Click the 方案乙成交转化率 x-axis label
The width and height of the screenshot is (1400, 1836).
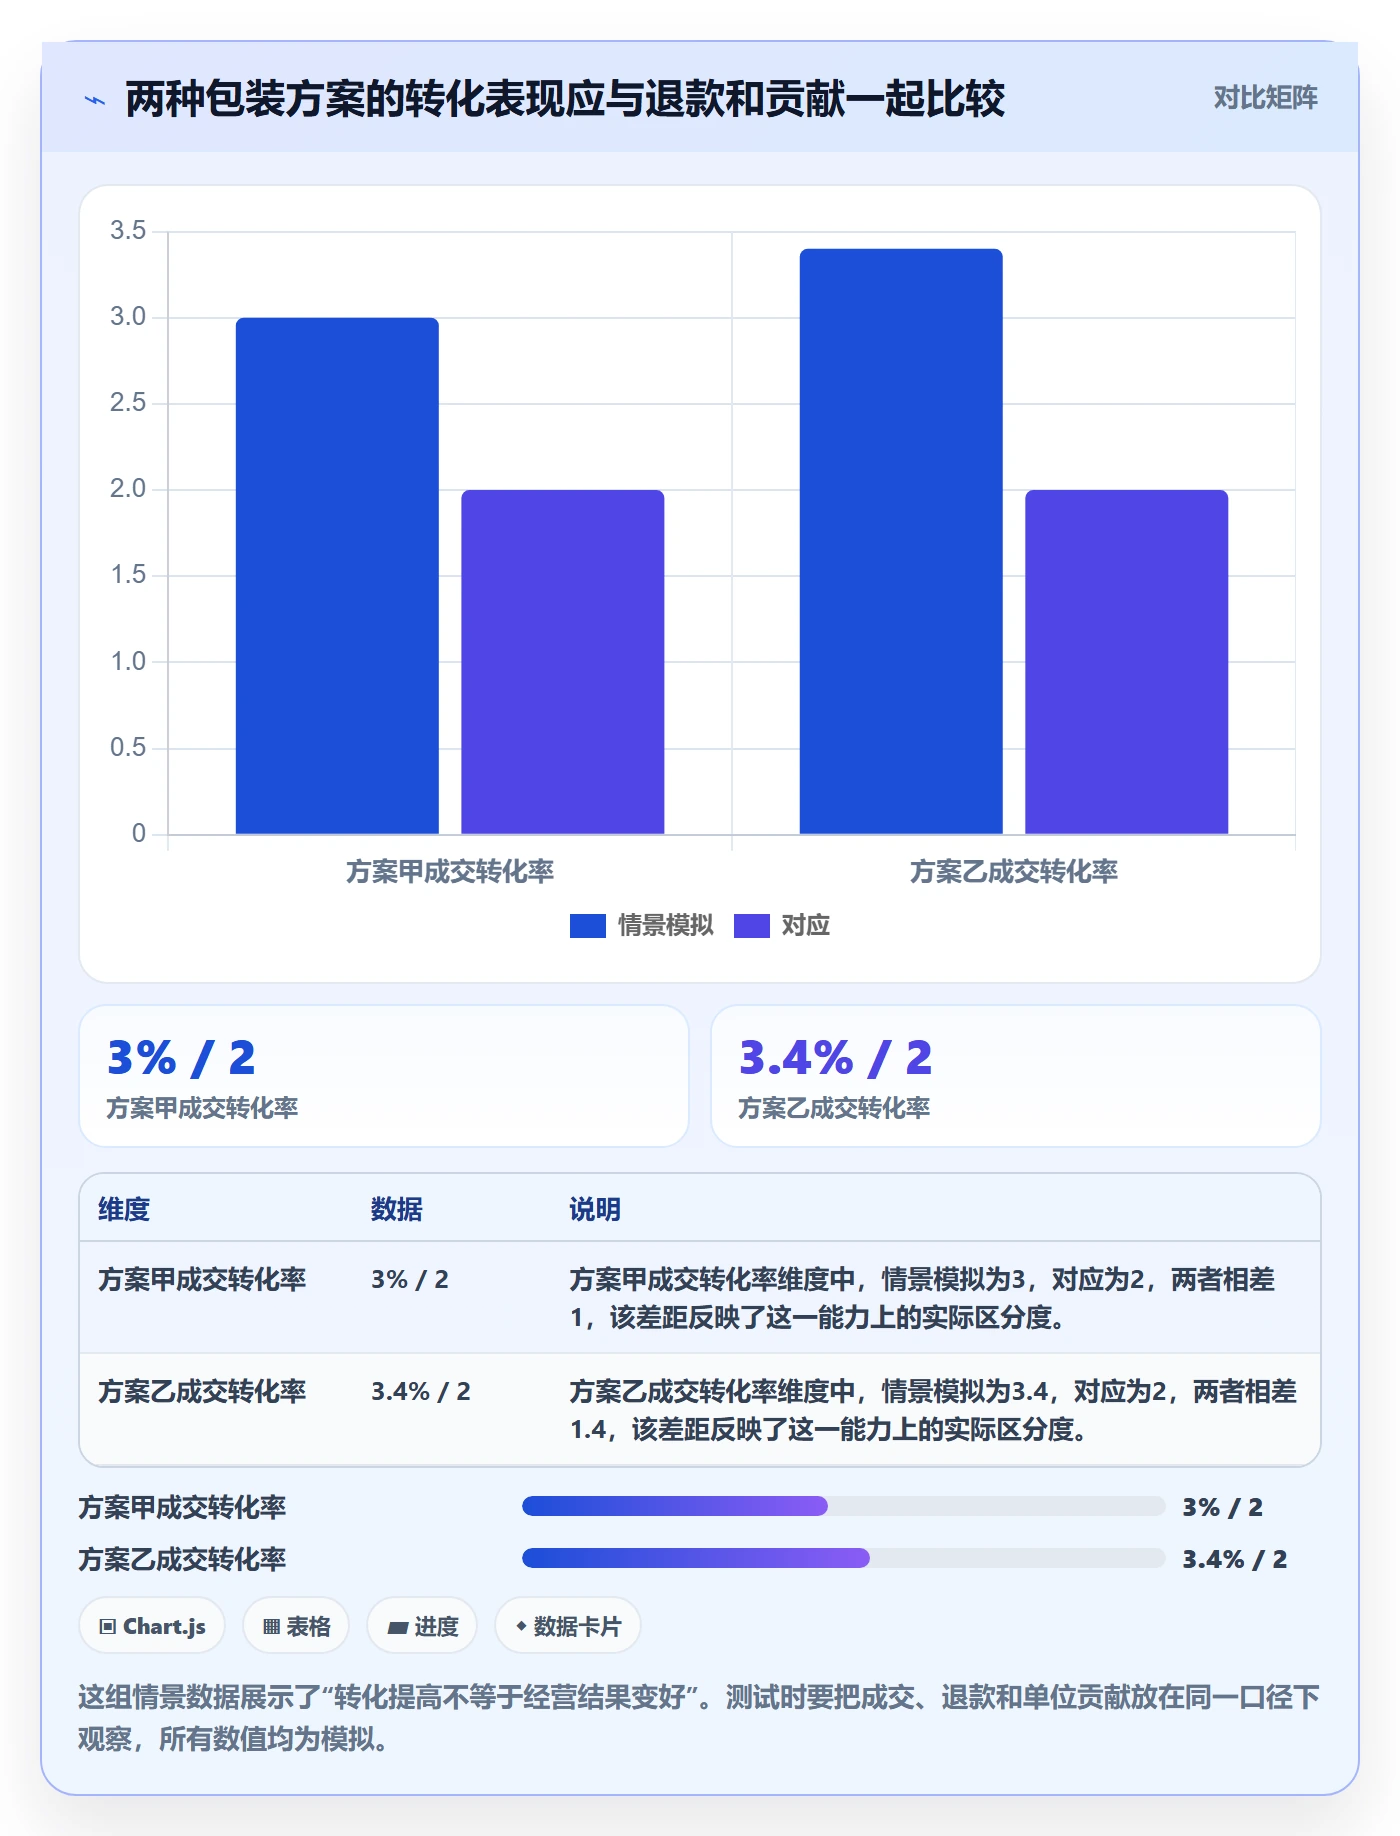[1014, 872]
